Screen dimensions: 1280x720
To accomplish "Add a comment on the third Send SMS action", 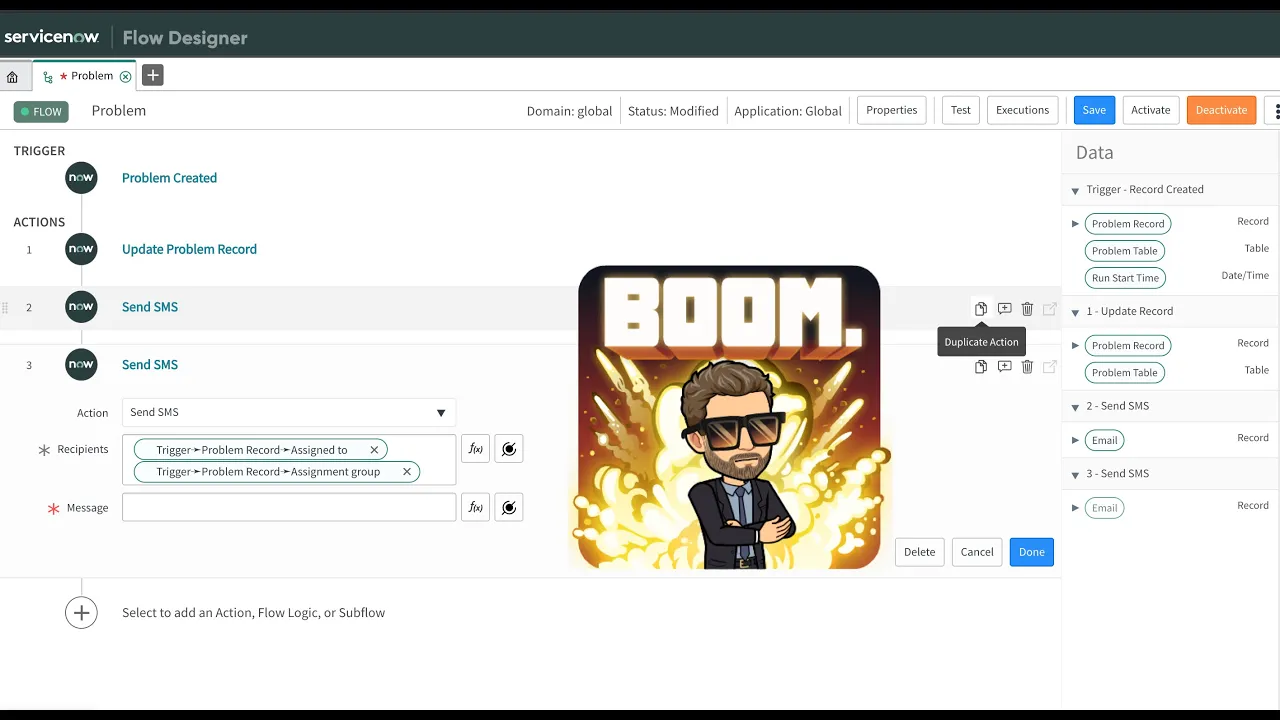I will click(x=1004, y=367).
